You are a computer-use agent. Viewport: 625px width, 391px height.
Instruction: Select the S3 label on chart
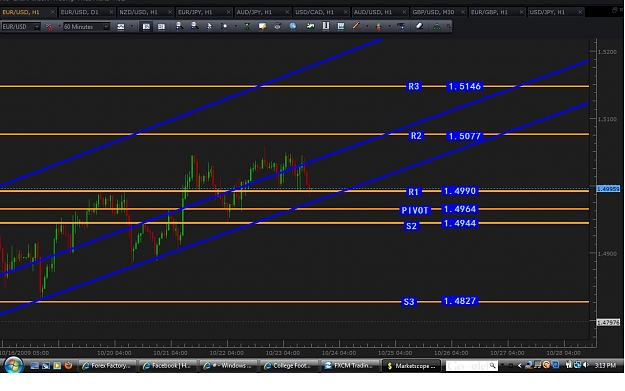click(x=409, y=302)
